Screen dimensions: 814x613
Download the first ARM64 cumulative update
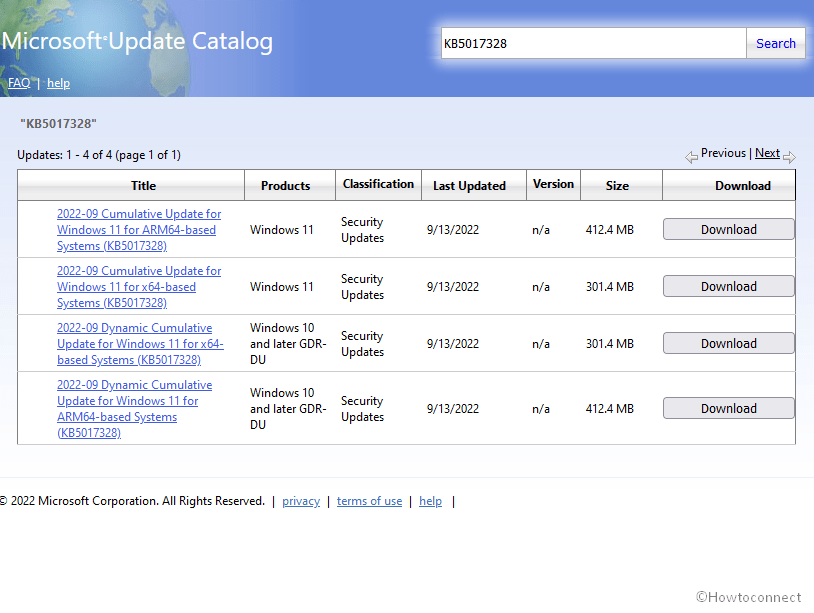[728, 229]
